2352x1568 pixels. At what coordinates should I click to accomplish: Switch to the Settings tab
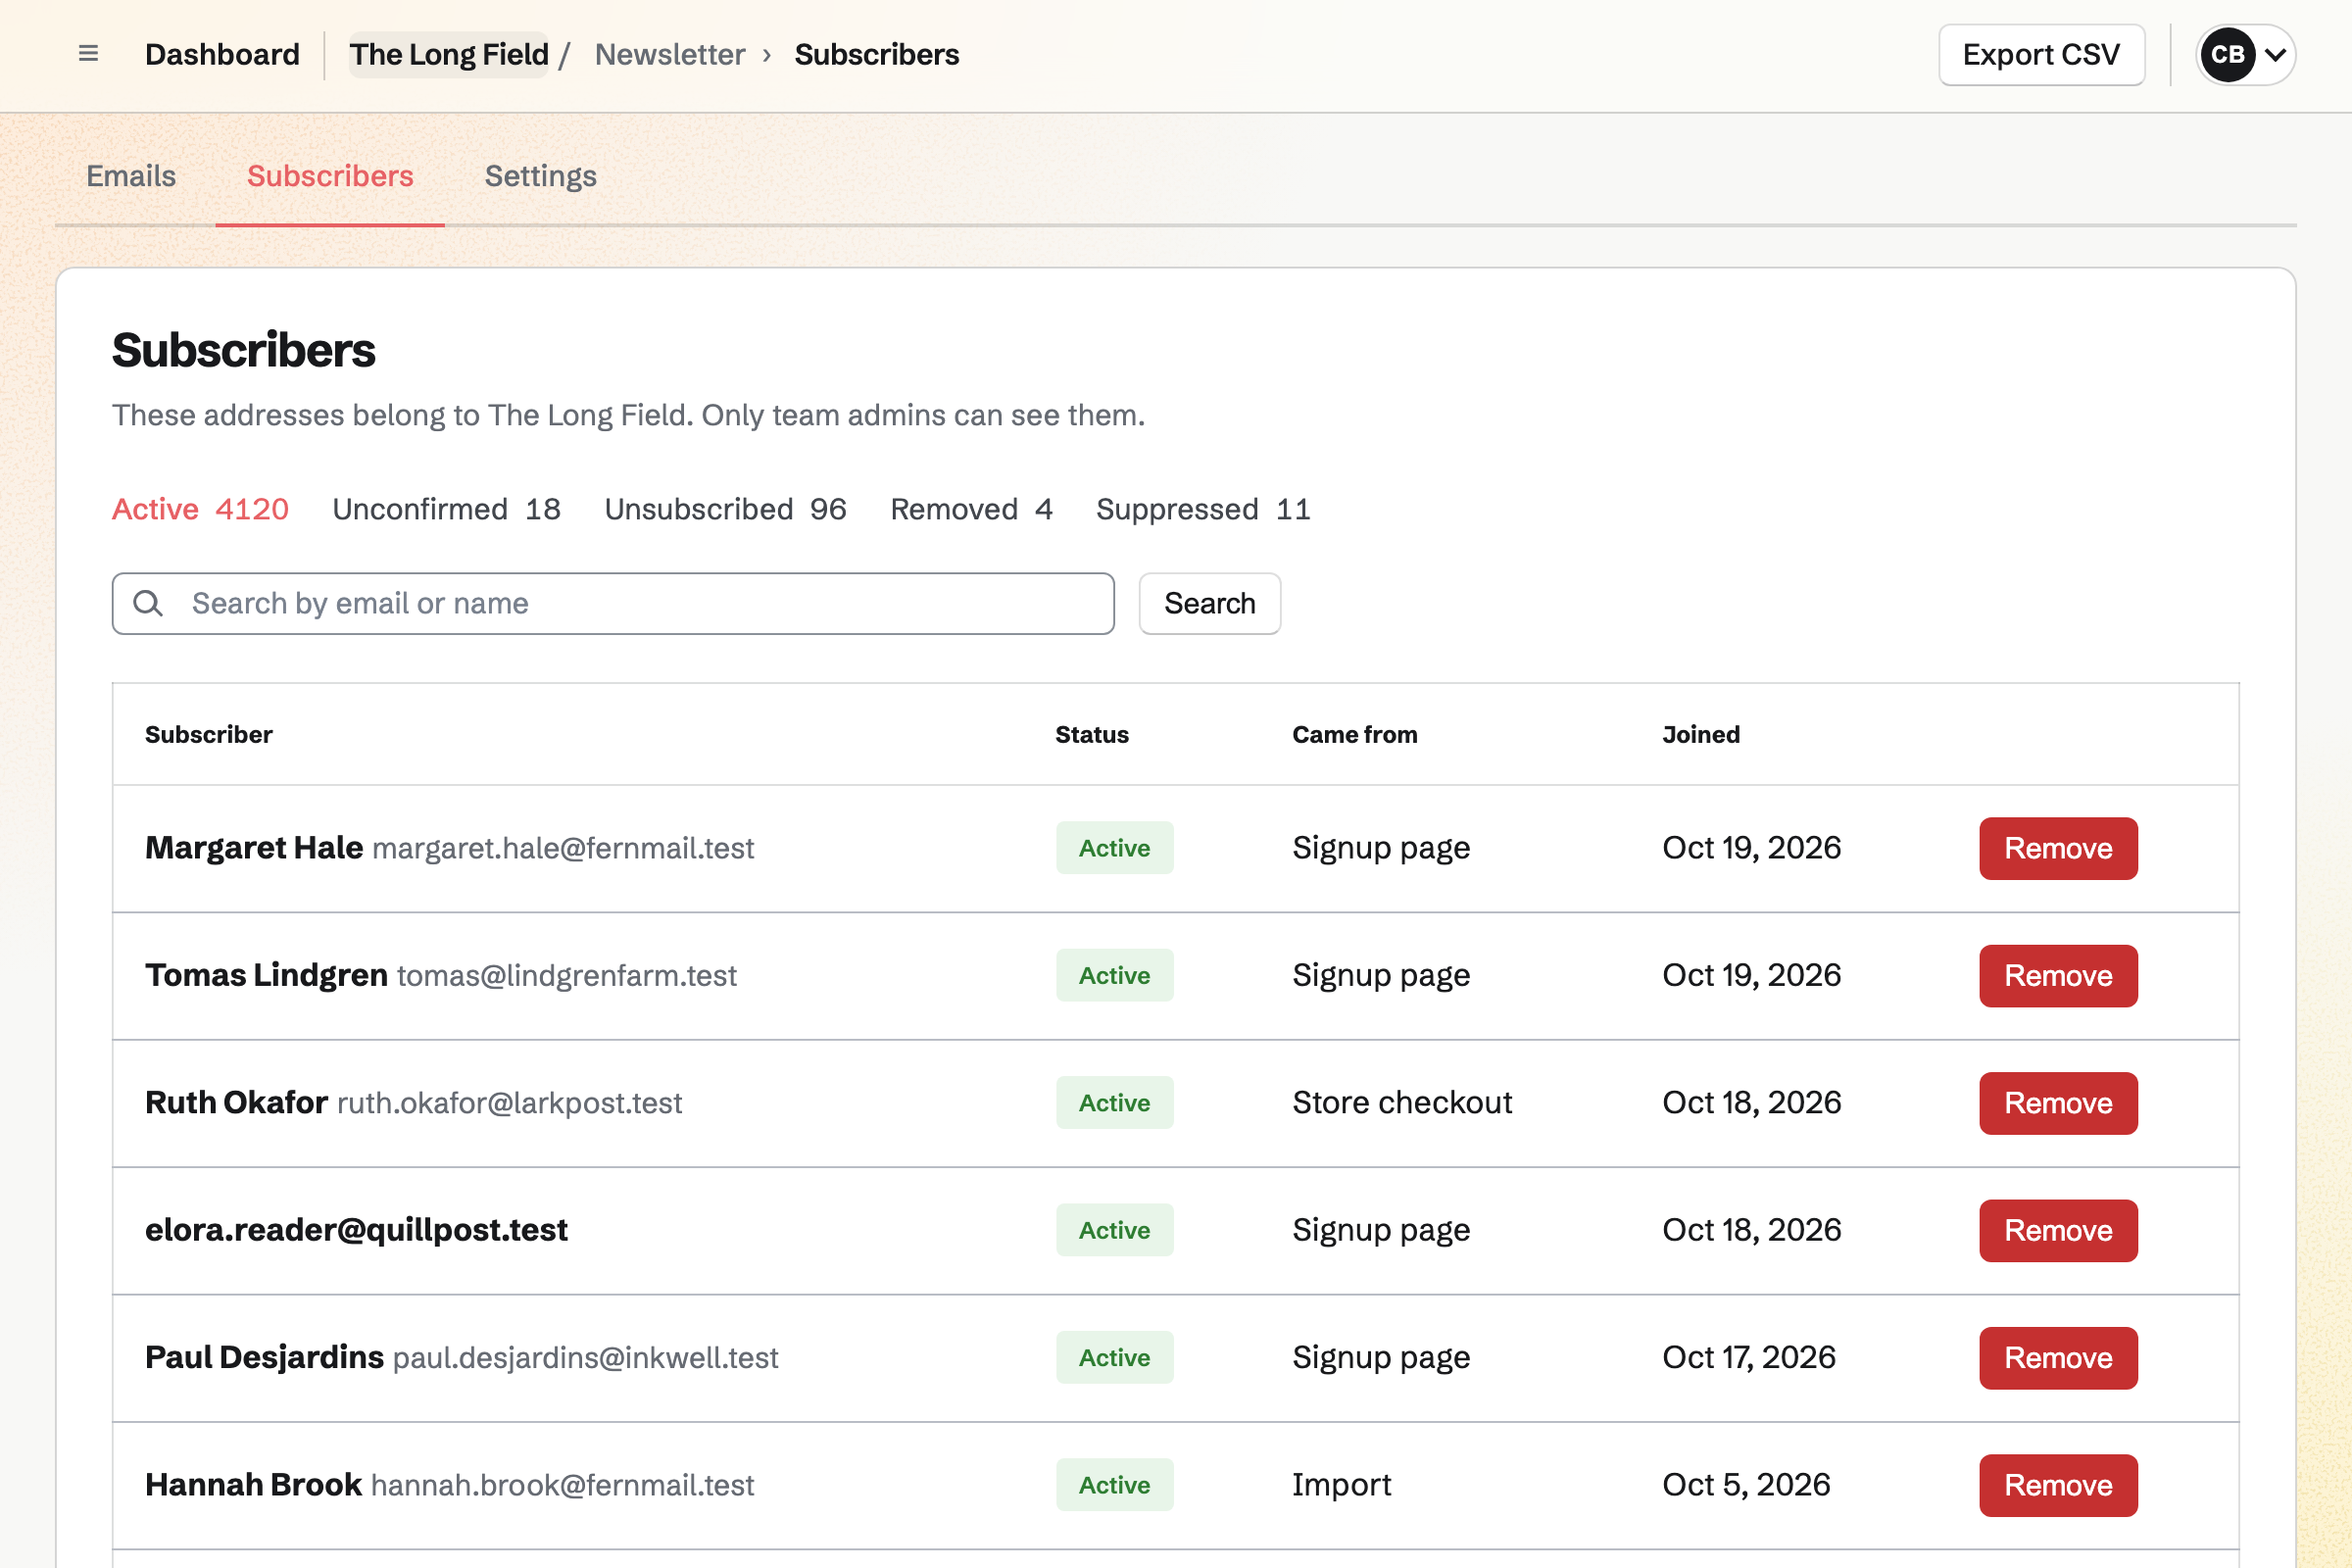[x=541, y=176]
